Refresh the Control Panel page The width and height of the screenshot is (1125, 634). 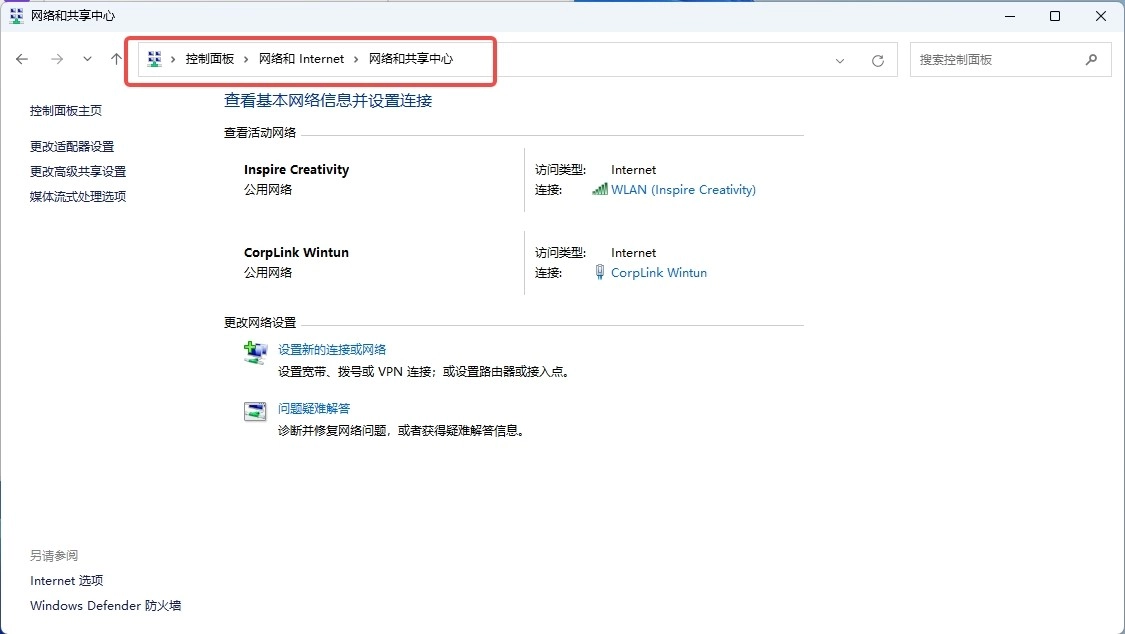point(878,60)
